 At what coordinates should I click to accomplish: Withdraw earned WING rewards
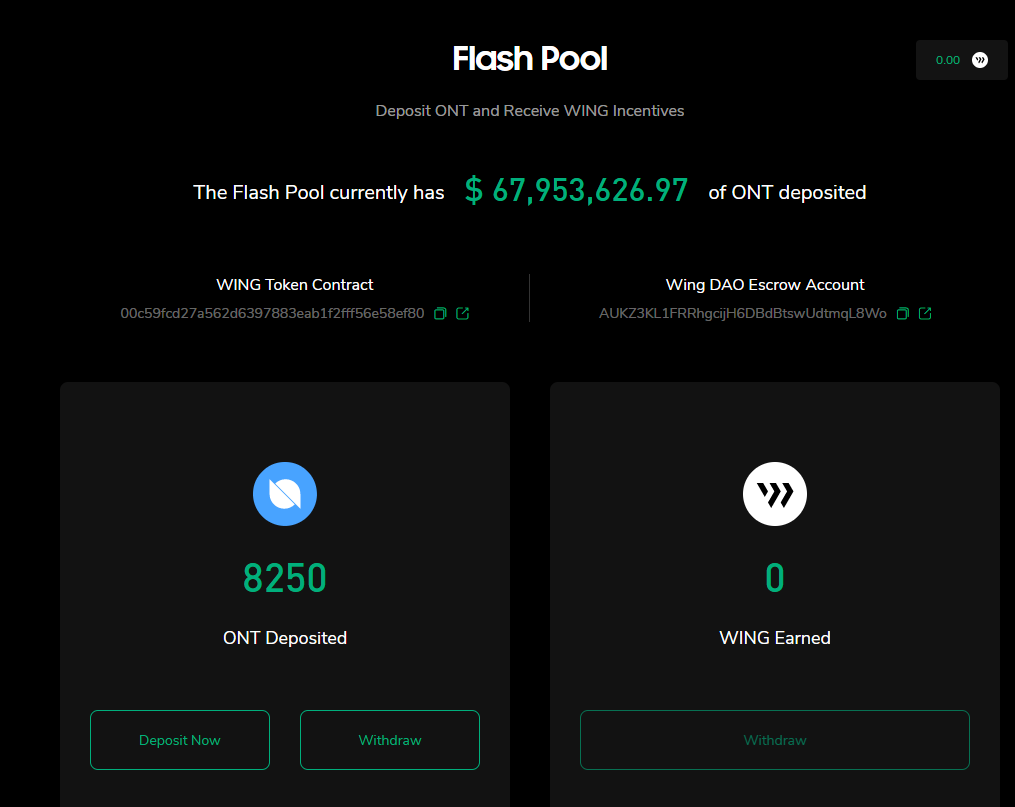click(x=775, y=740)
